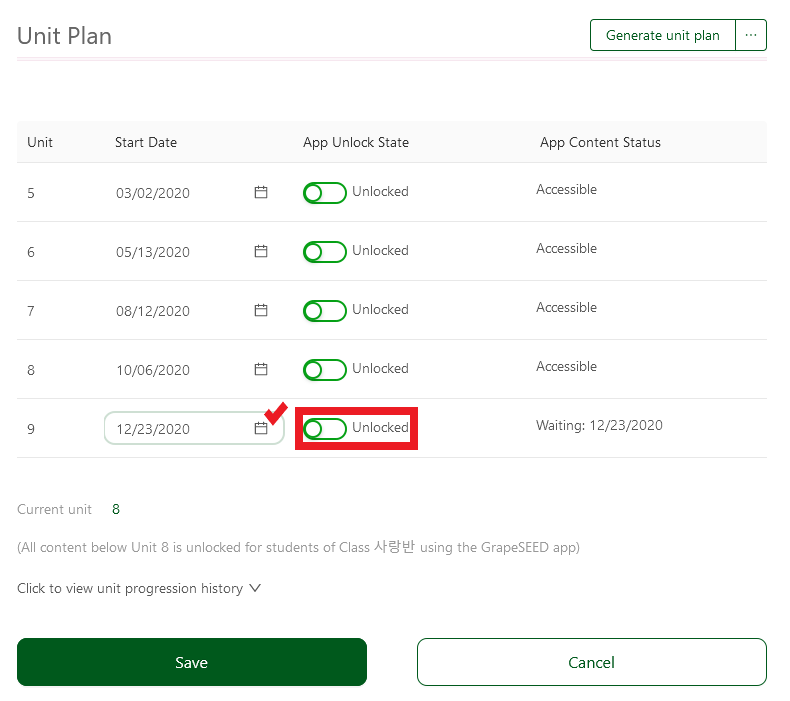This screenshot has width=790, height=701.
Task: Expand unit progression history chevron
Action: tap(255, 588)
